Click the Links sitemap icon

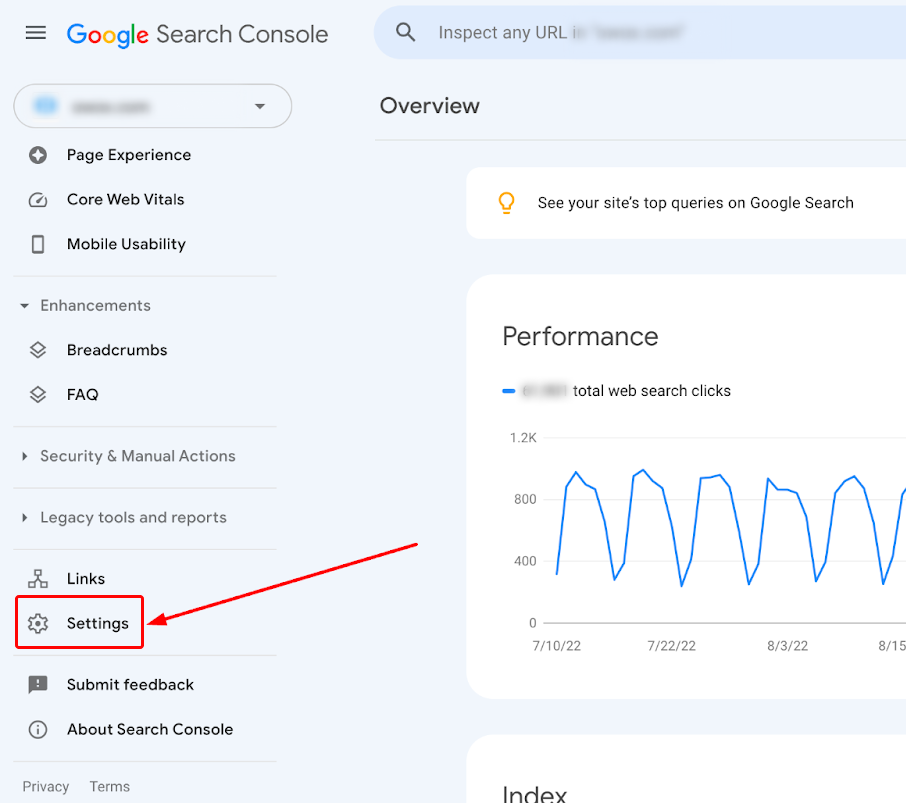[38, 579]
